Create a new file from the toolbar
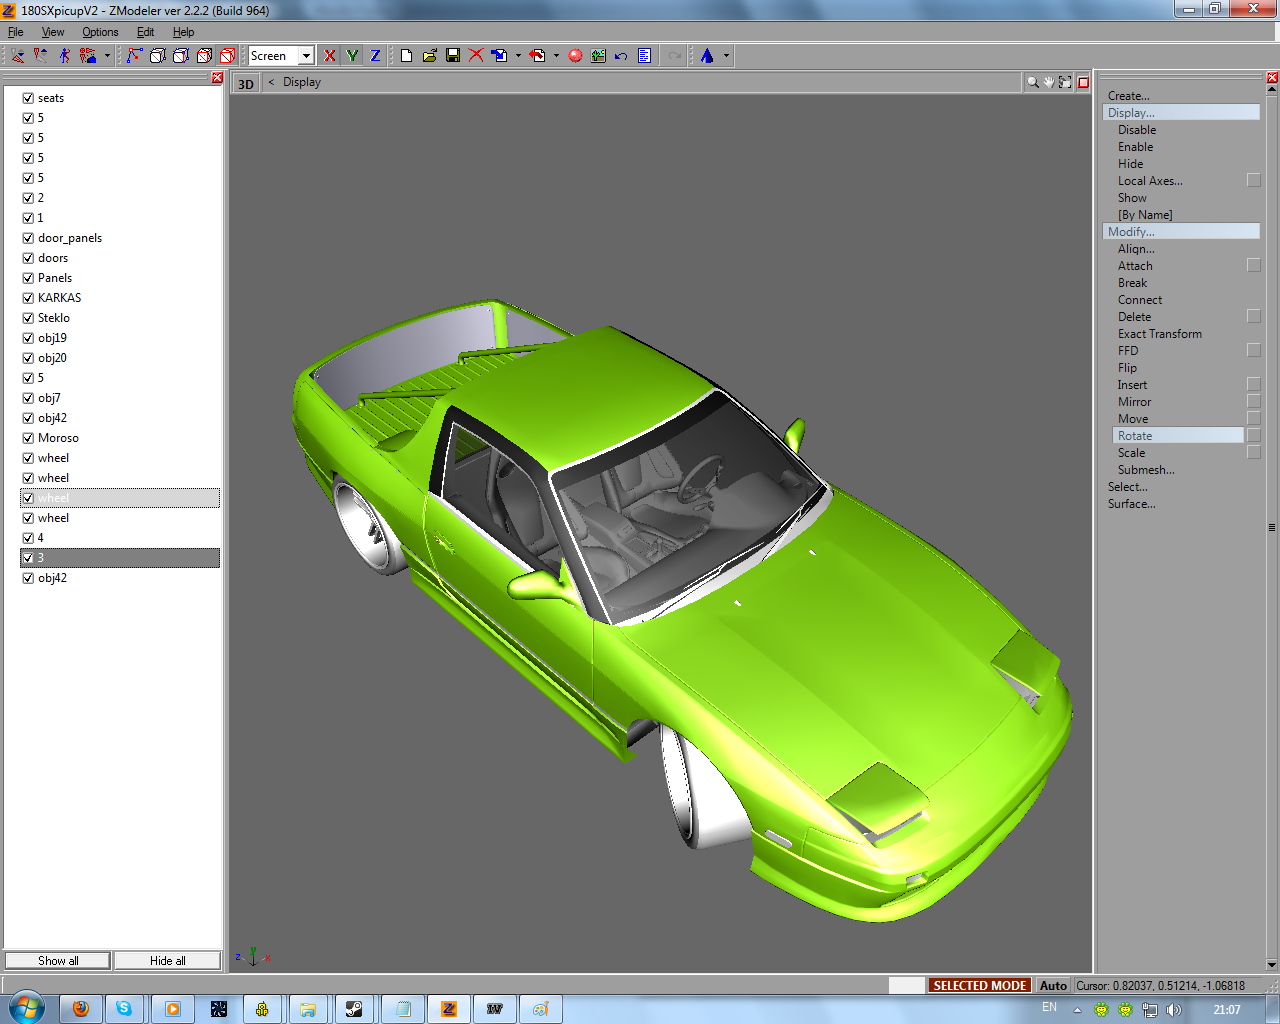1280x1024 pixels. point(406,56)
